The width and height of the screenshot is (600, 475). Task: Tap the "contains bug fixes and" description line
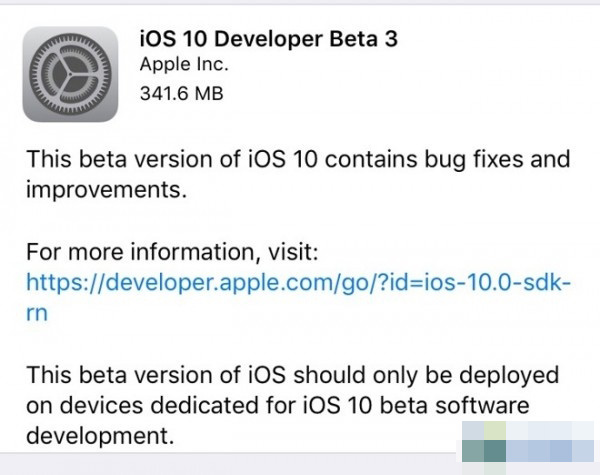(447, 160)
